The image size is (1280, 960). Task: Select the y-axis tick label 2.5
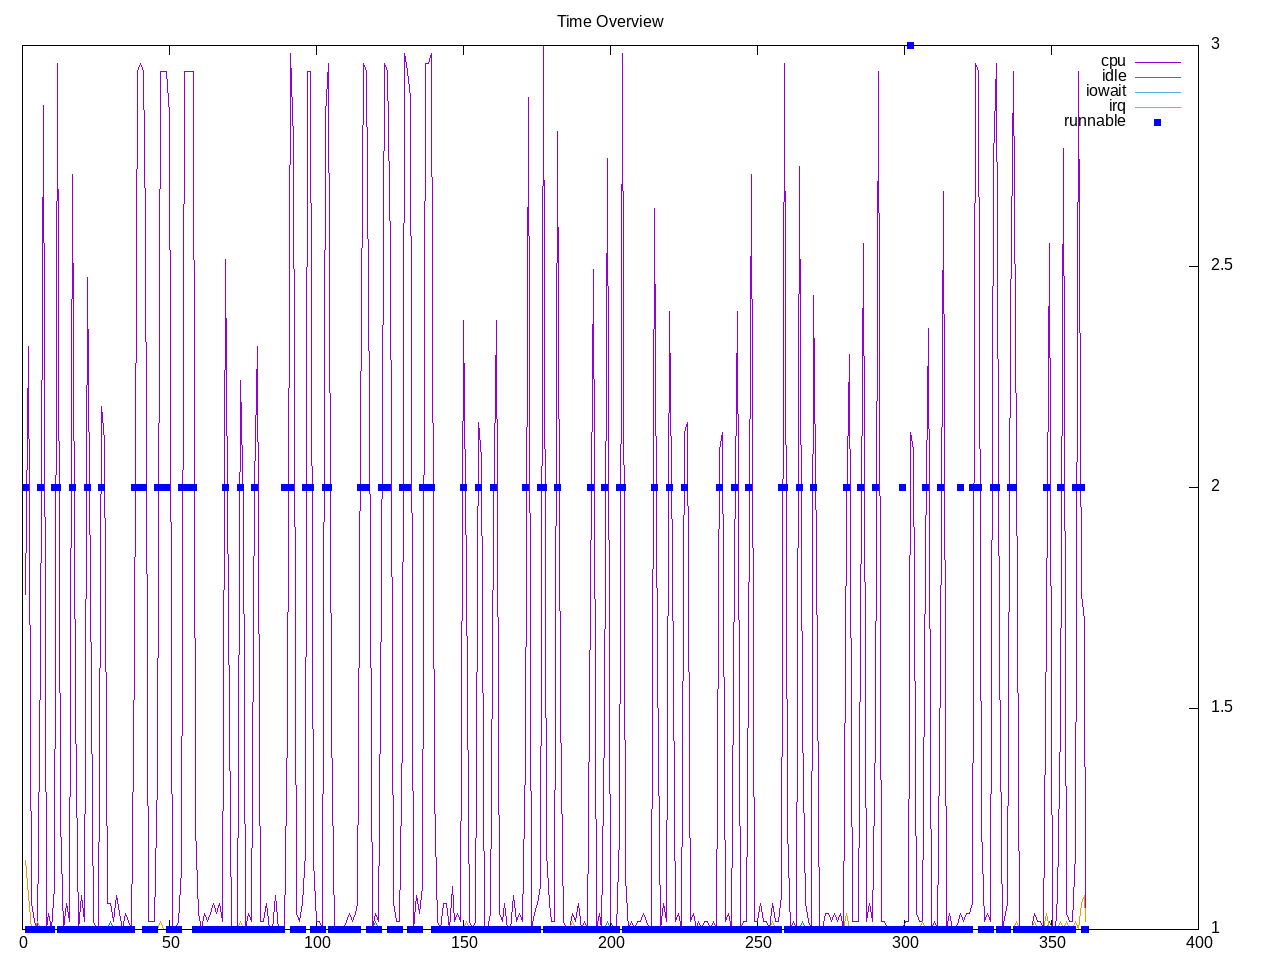point(1221,265)
